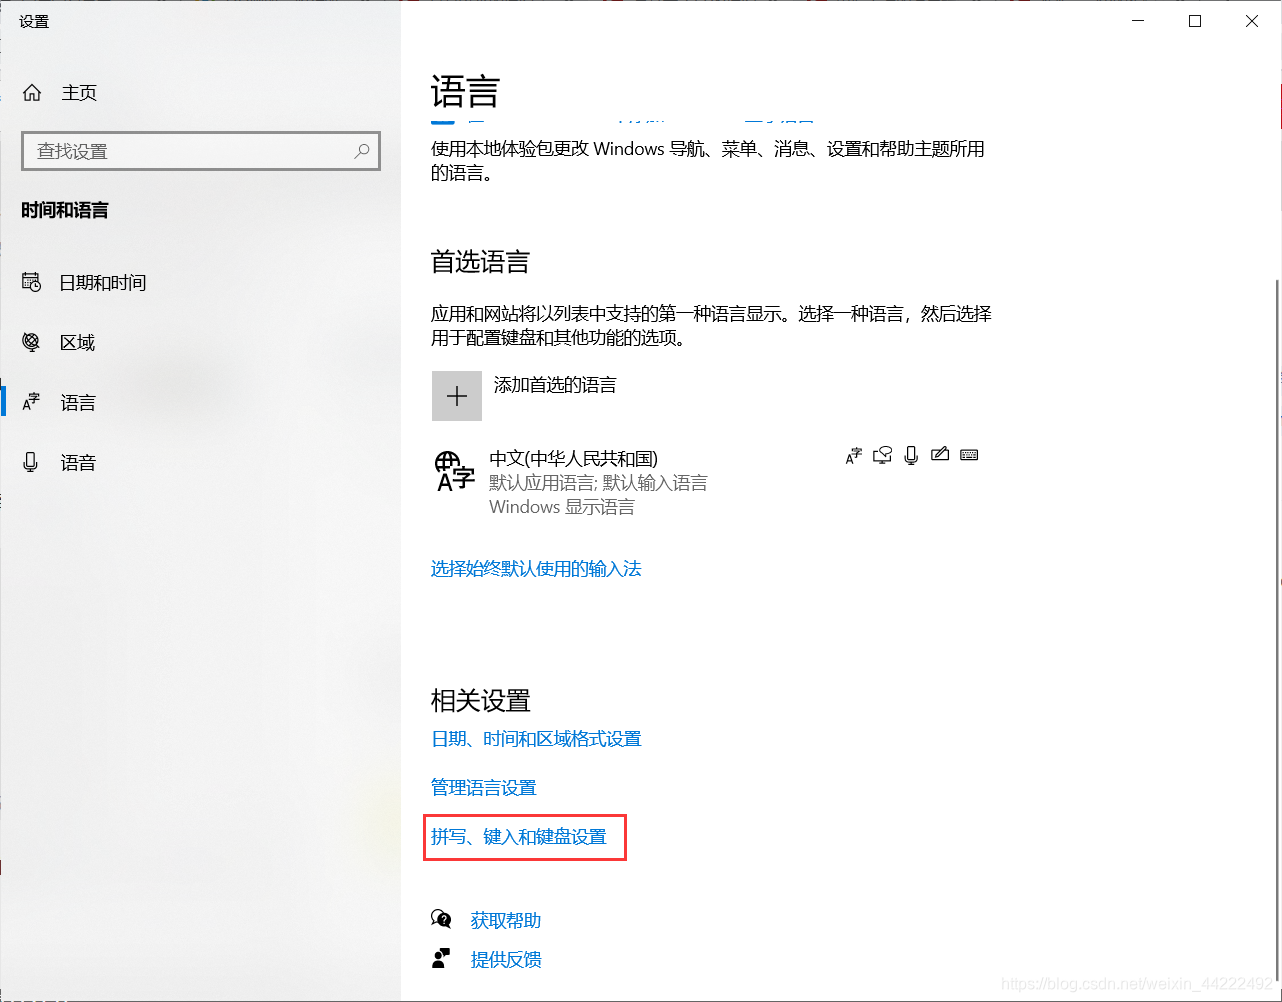Image resolution: width=1282 pixels, height=1002 pixels.
Task: Click the 获取帮助 chat bubble icon
Action: click(442, 919)
